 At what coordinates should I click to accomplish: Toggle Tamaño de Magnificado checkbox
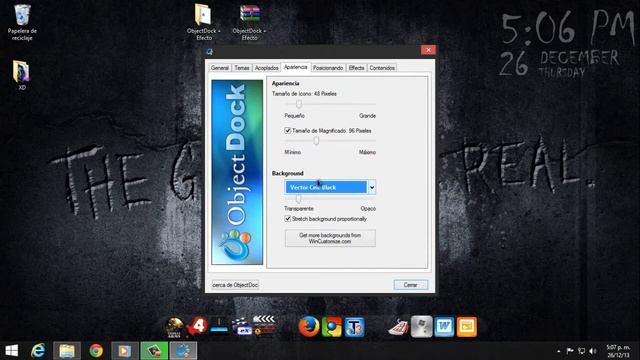click(287, 131)
